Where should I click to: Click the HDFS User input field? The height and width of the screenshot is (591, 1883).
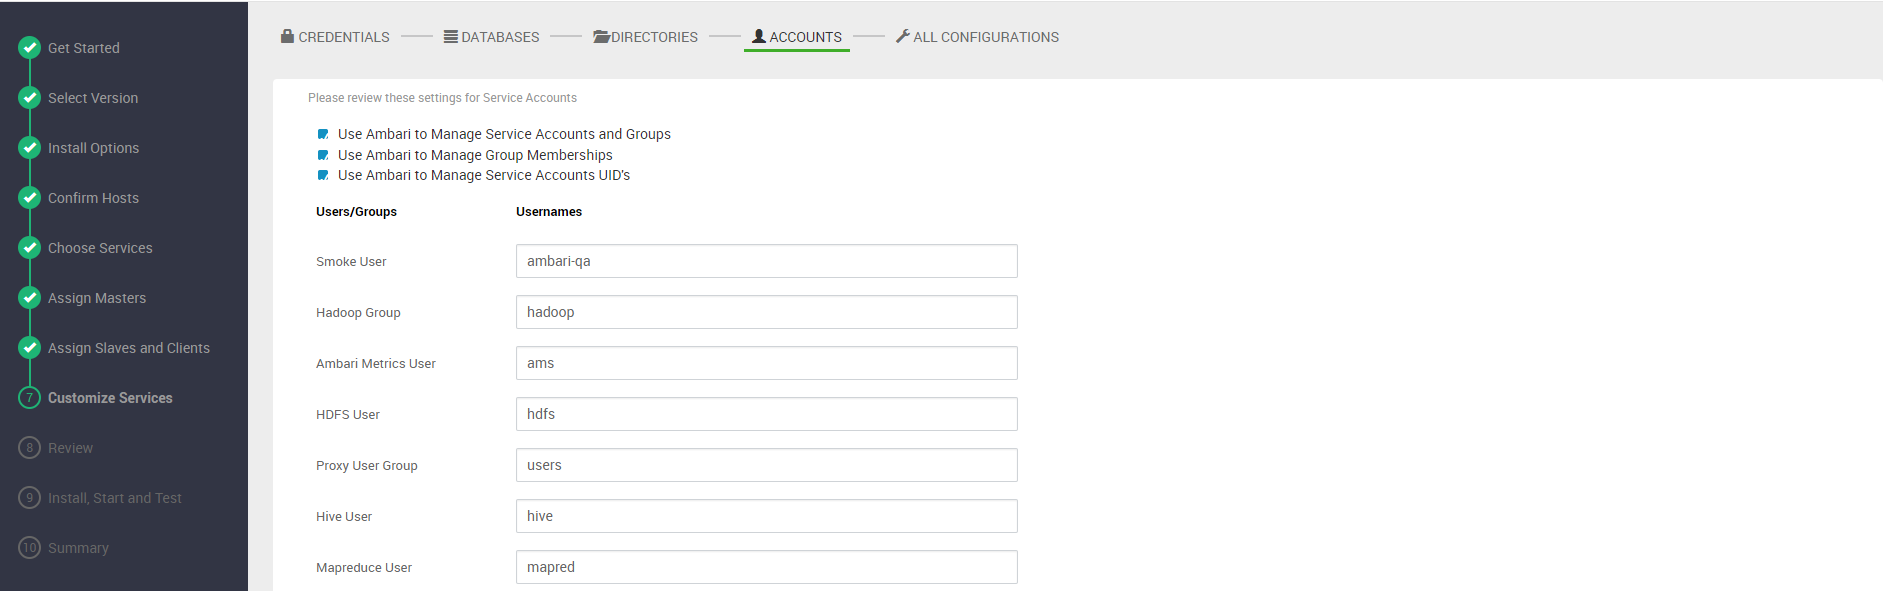click(767, 414)
